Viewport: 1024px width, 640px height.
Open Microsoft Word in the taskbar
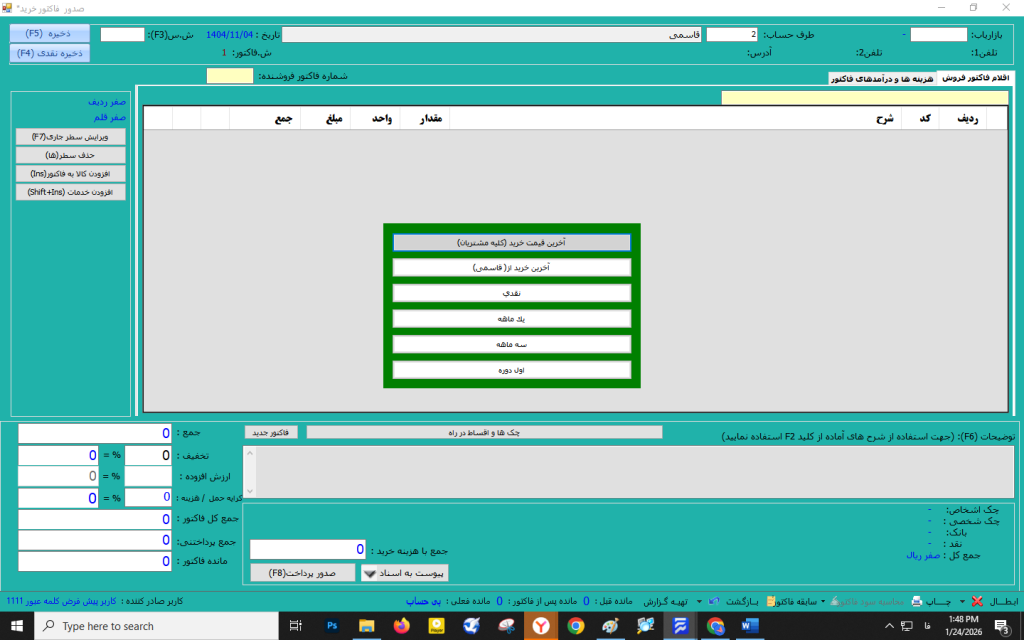point(750,626)
